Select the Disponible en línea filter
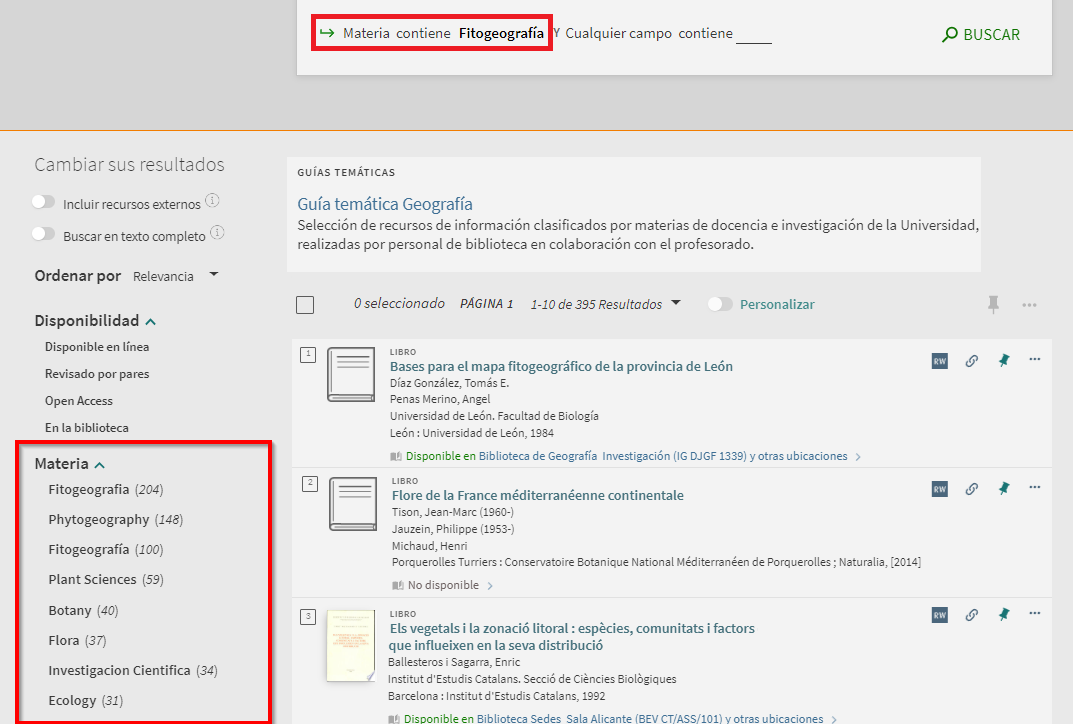1073x724 pixels. 97,347
